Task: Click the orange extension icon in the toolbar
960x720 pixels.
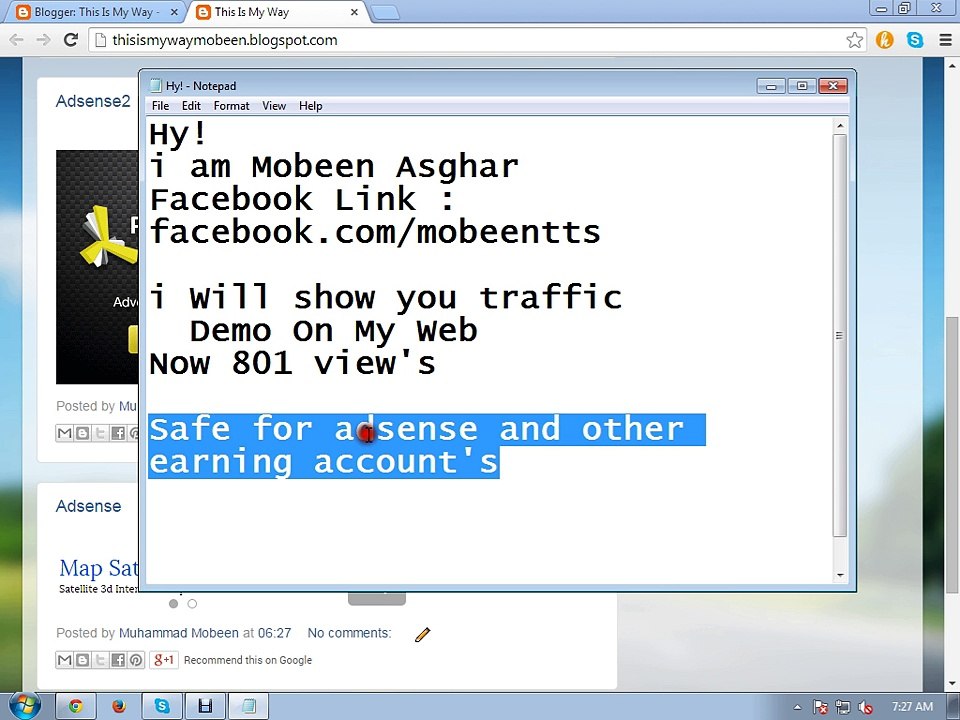Action: click(885, 40)
